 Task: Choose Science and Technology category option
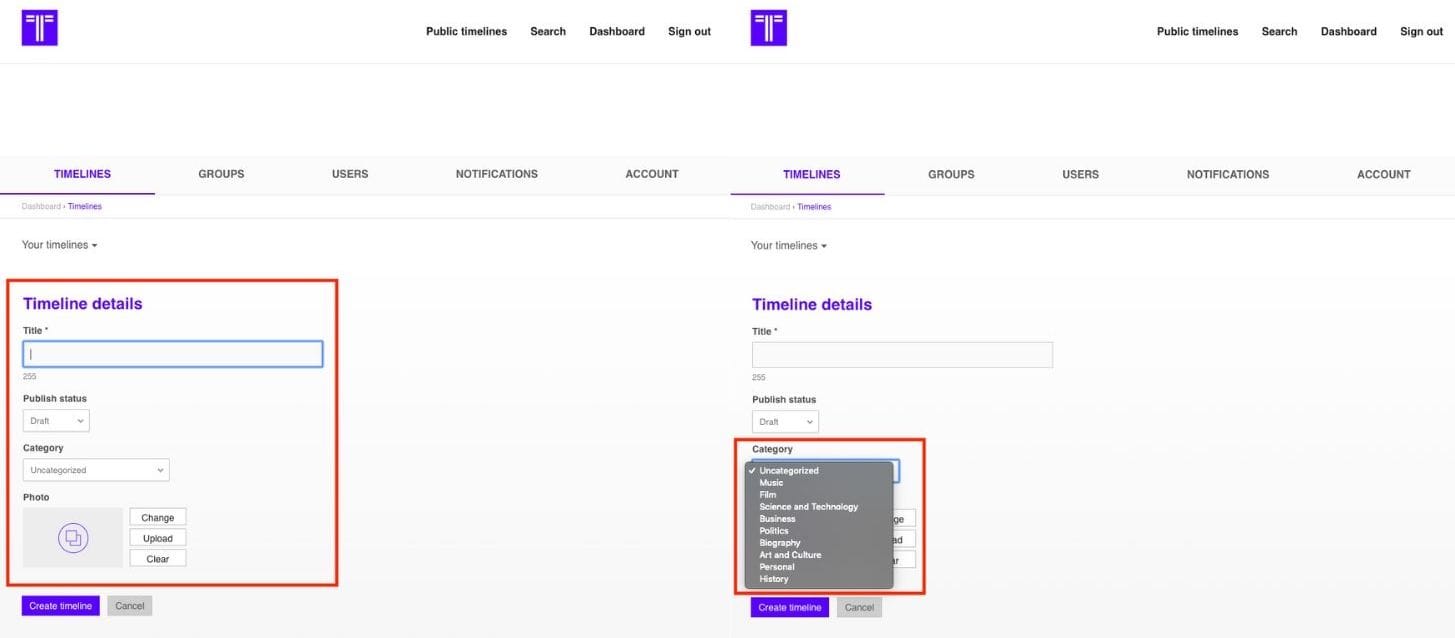[x=808, y=507]
